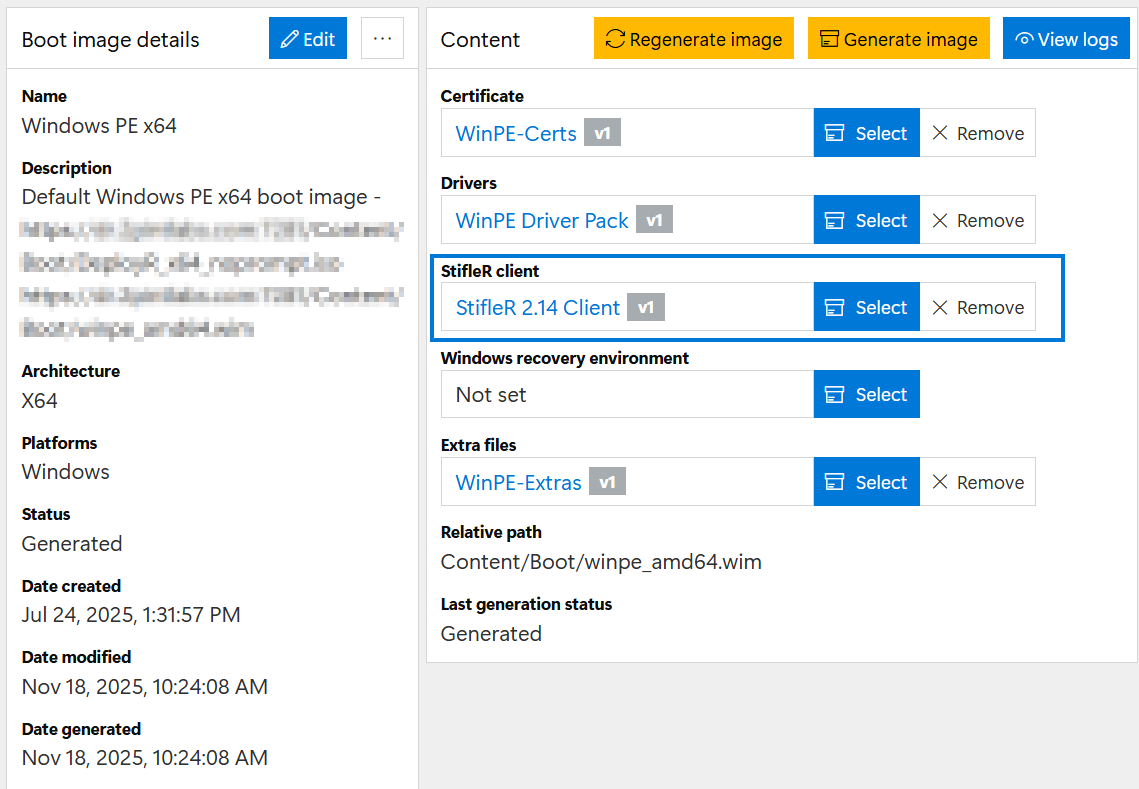The height and width of the screenshot is (789, 1139).
Task: Click Select next to WinPE Driver Pack
Action: tap(867, 220)
